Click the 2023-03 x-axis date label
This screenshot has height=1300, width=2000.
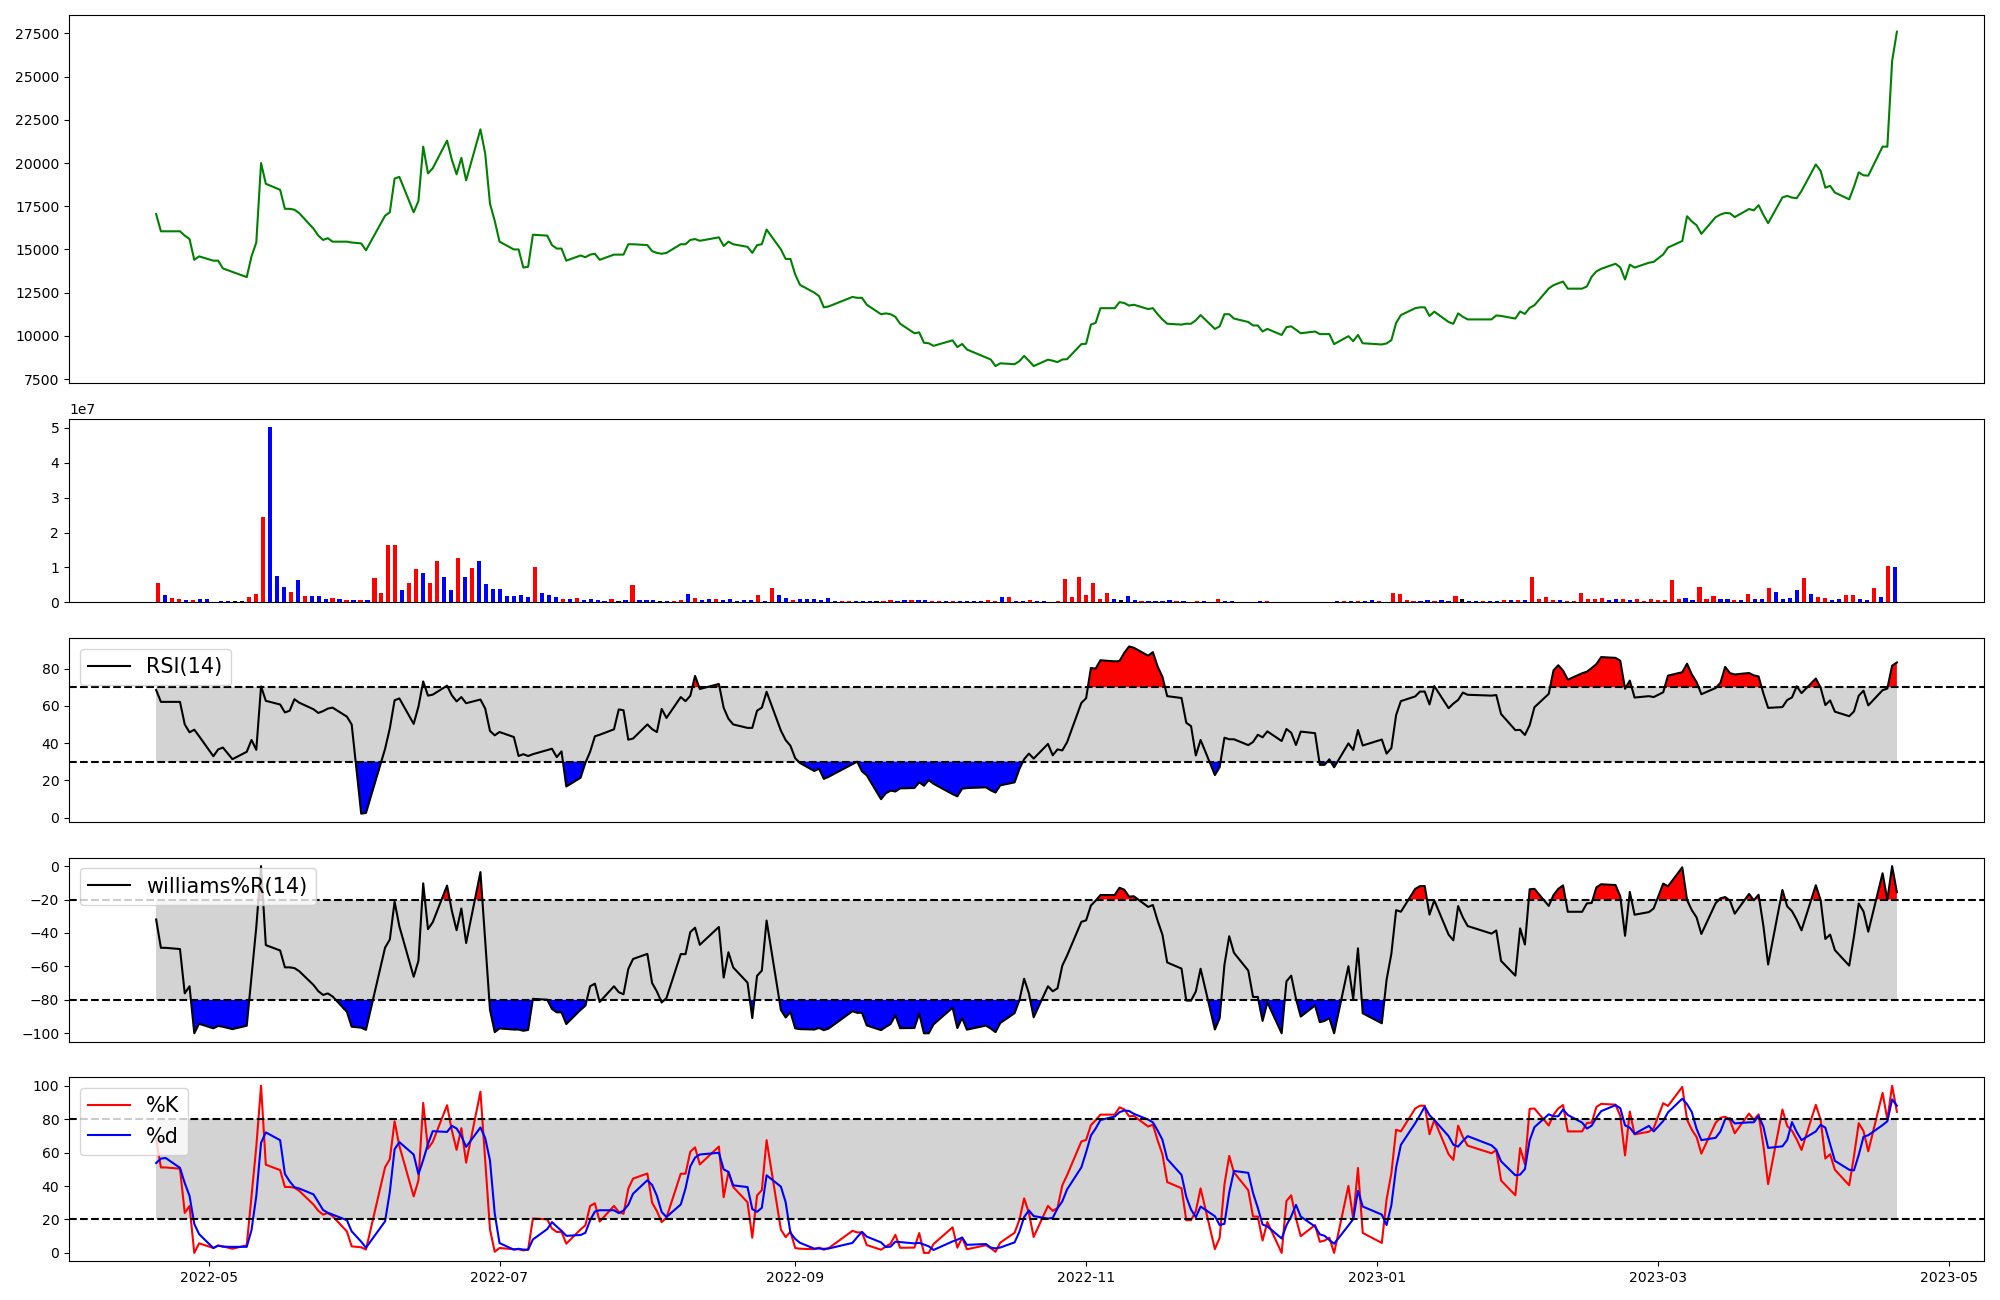pos(1658,1277)
